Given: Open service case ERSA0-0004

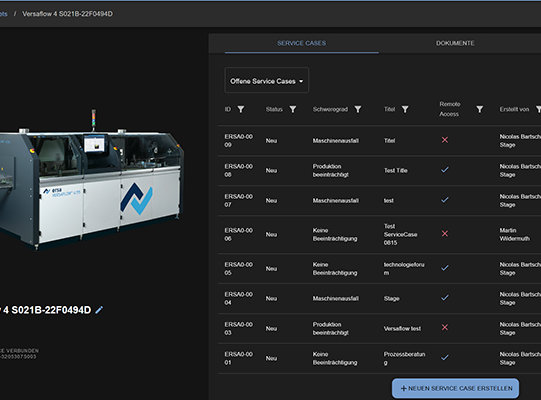Looking at the screenshot, I should (x=238, y=298).
